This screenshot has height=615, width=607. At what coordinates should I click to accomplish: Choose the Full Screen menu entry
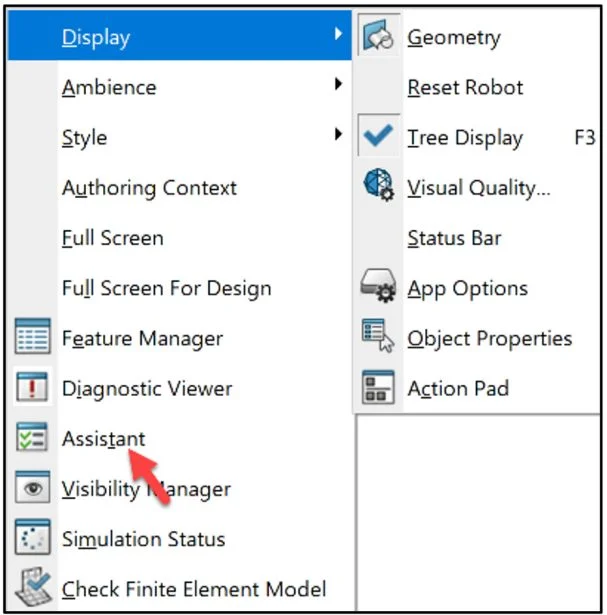[x=112, y=238]
